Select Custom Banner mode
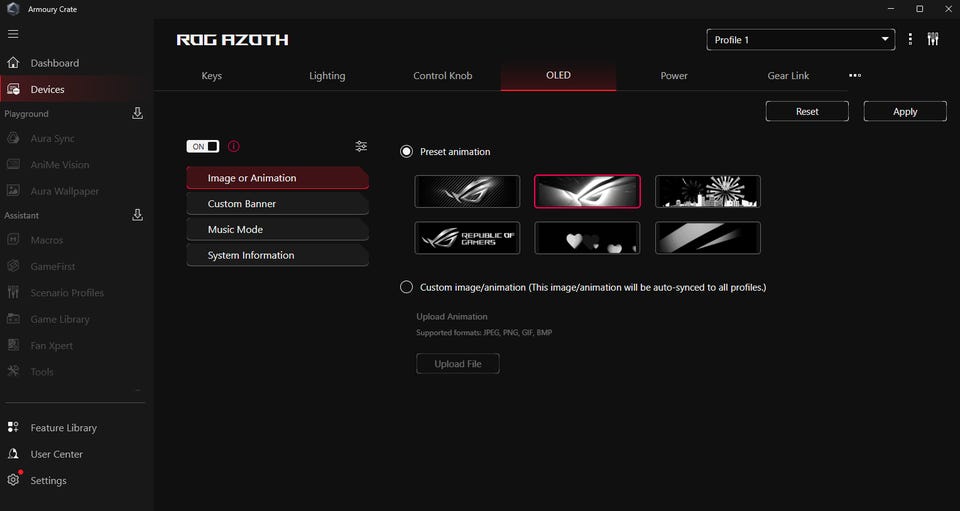 277,204
